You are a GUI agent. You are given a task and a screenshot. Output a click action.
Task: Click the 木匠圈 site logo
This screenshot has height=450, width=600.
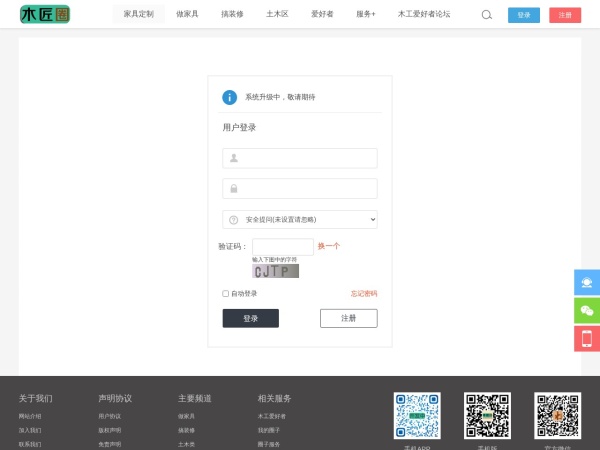pos(45,15)
